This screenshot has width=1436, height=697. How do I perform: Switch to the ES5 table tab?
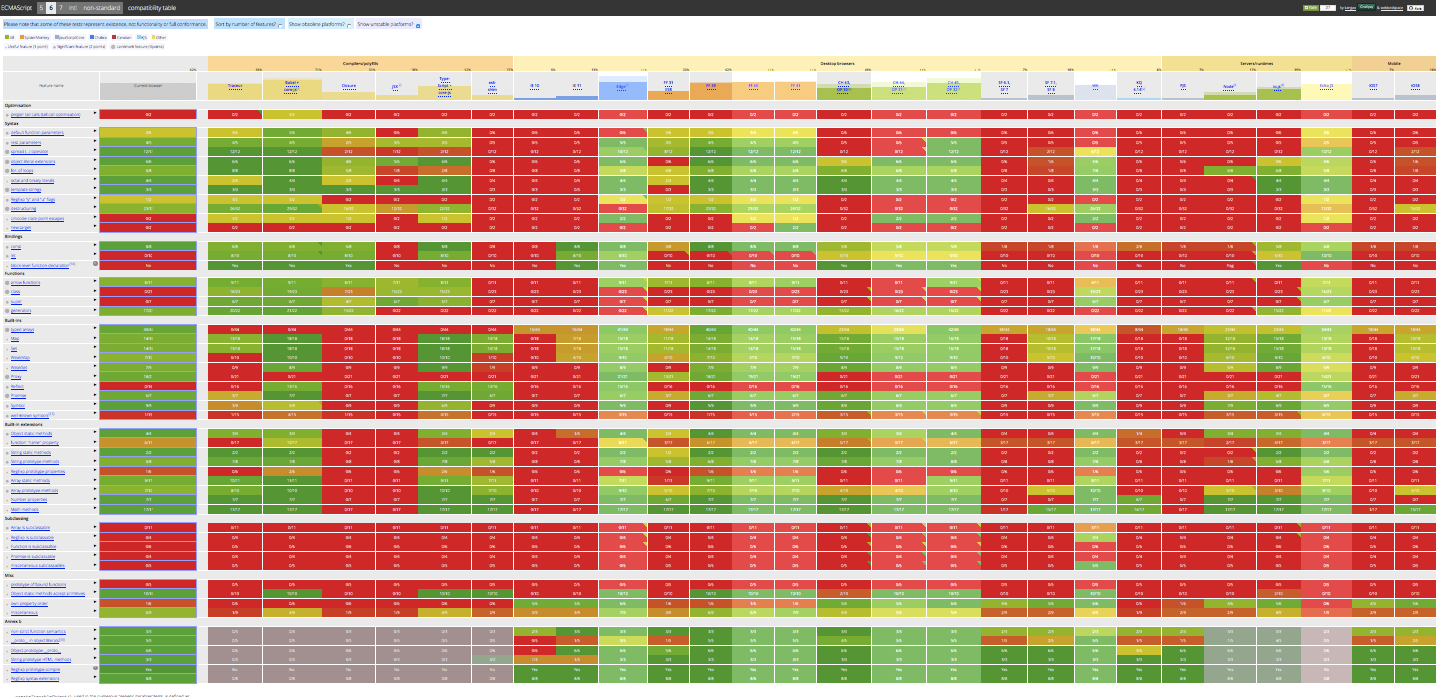[41, 8]
